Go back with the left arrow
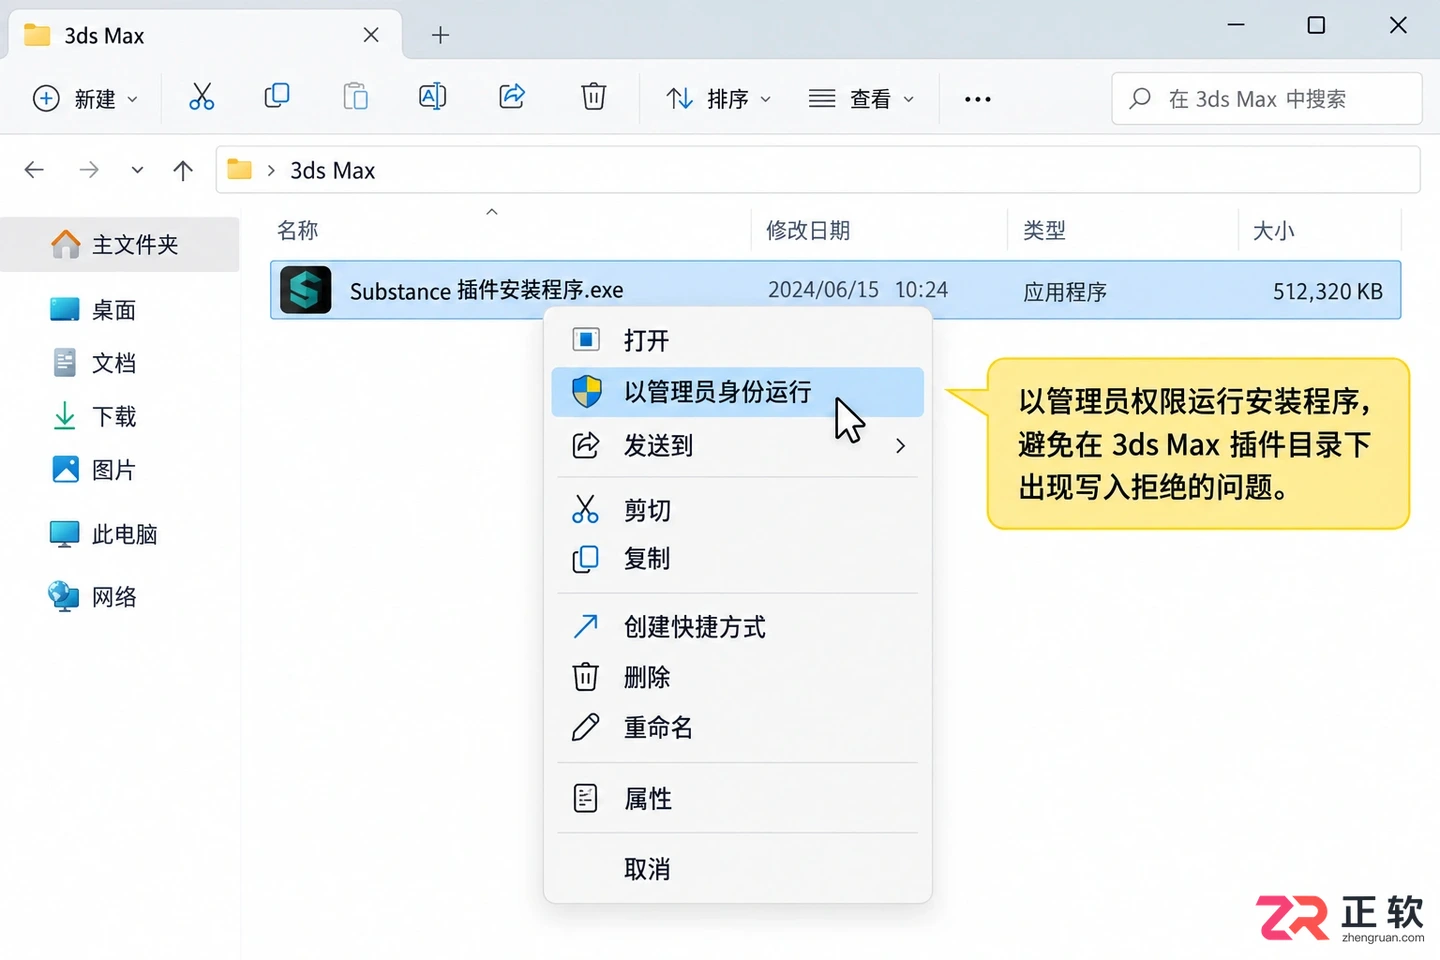The width and height of the screenshot is (1440, 960). click(x=34, y=170)
